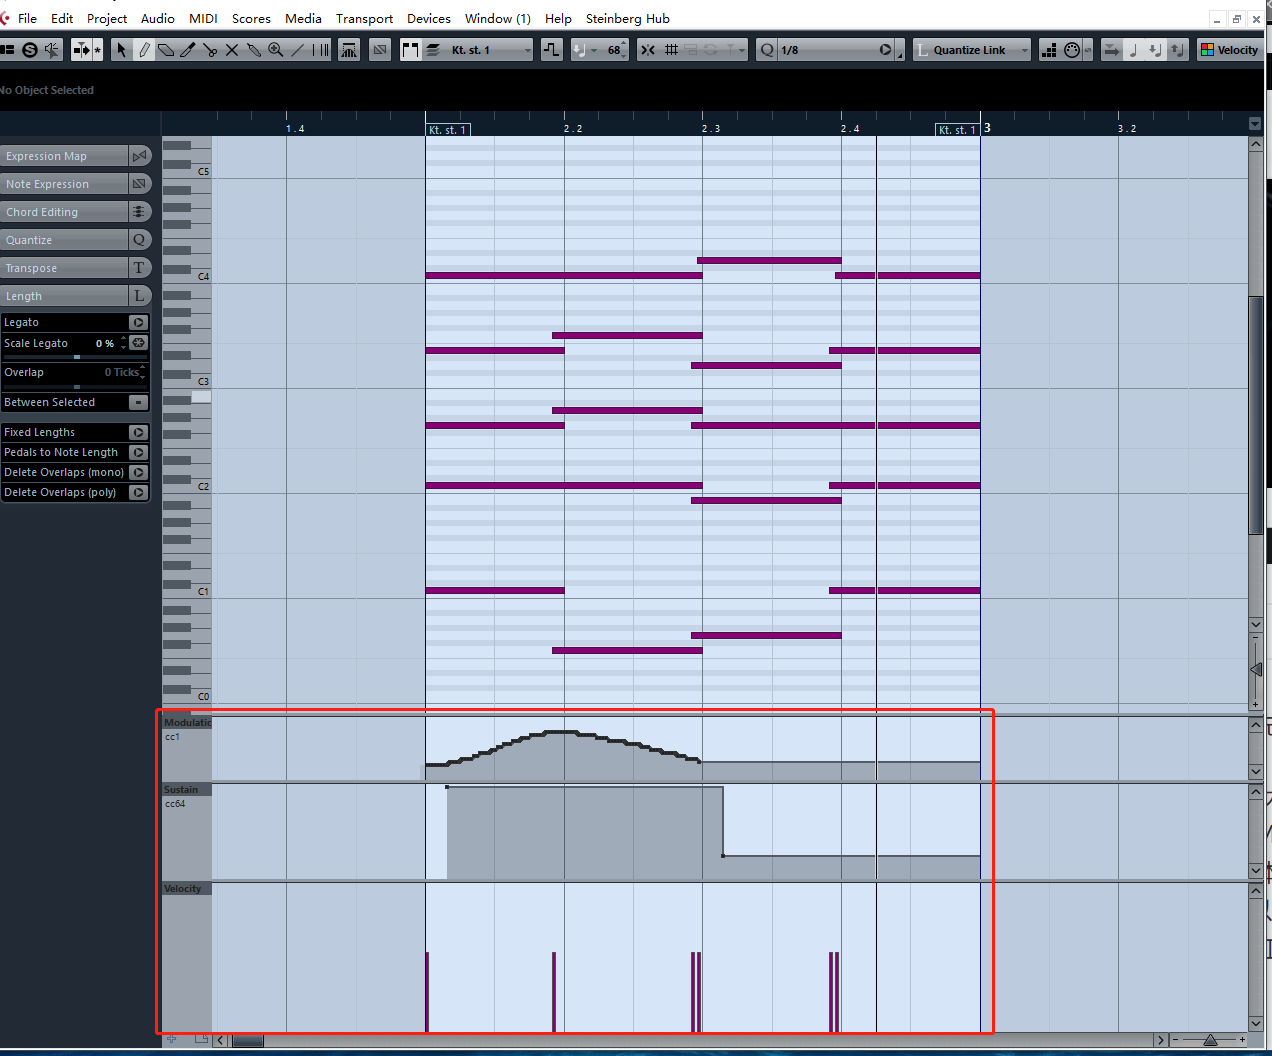Click the right vertical scrollbar thumb
1272x1056 pixels.
(1256, 416)
